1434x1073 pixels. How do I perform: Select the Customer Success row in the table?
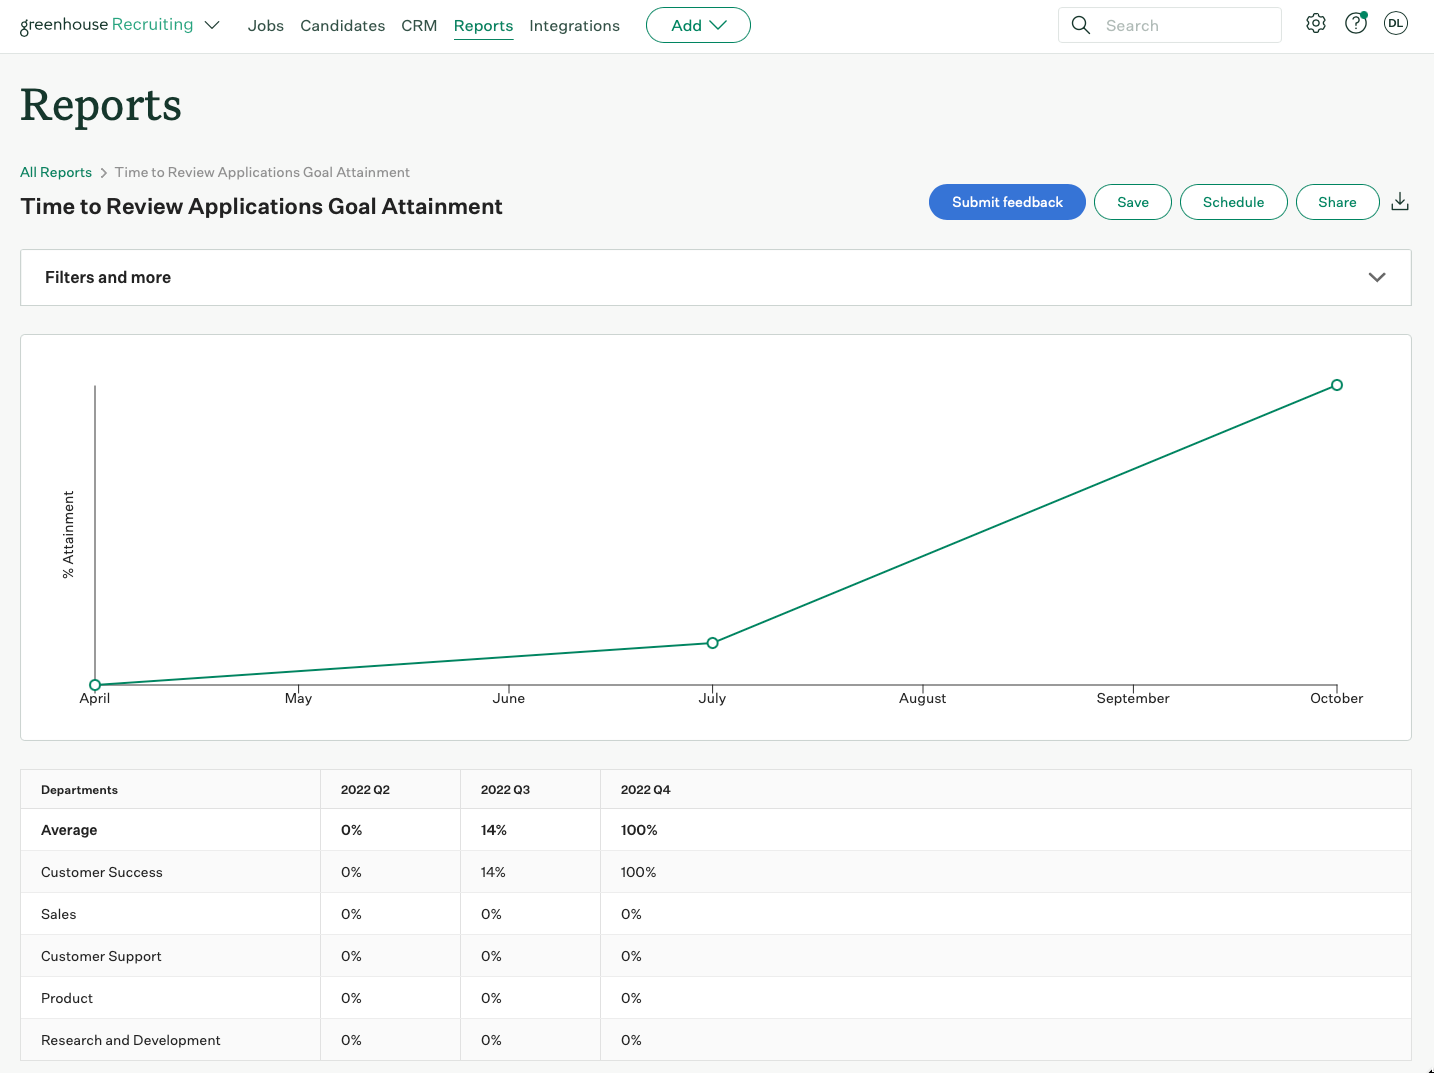pos(101,871)
